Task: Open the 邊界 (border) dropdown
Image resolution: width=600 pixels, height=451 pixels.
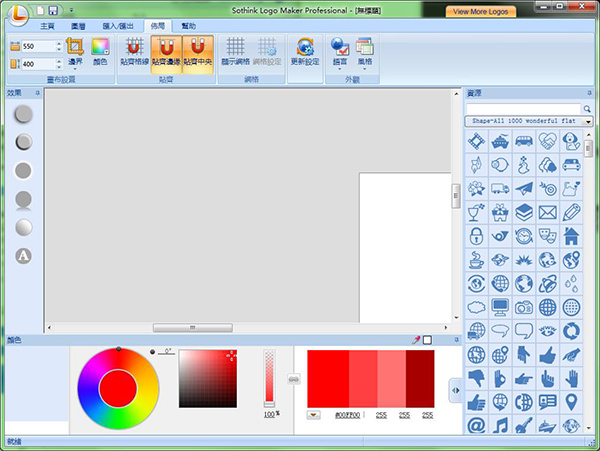Action: coord(75,54)
